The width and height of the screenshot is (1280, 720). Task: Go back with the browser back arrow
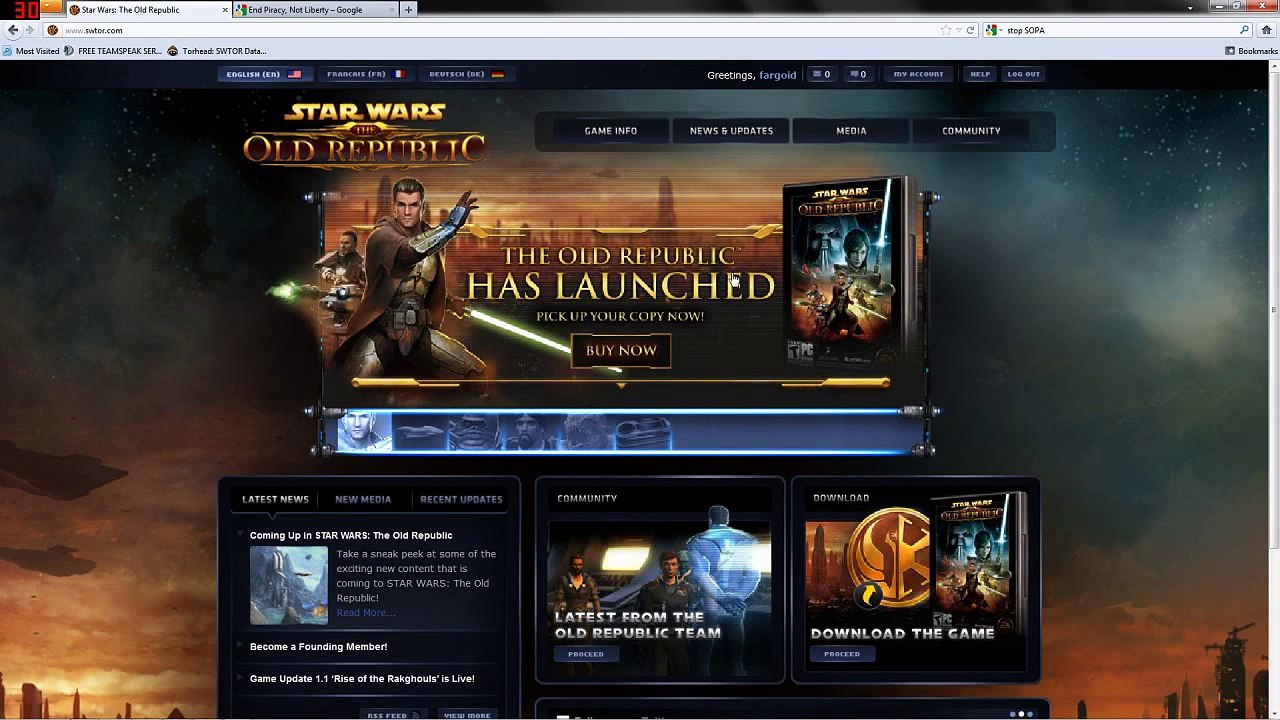click(x=12, y=30)
